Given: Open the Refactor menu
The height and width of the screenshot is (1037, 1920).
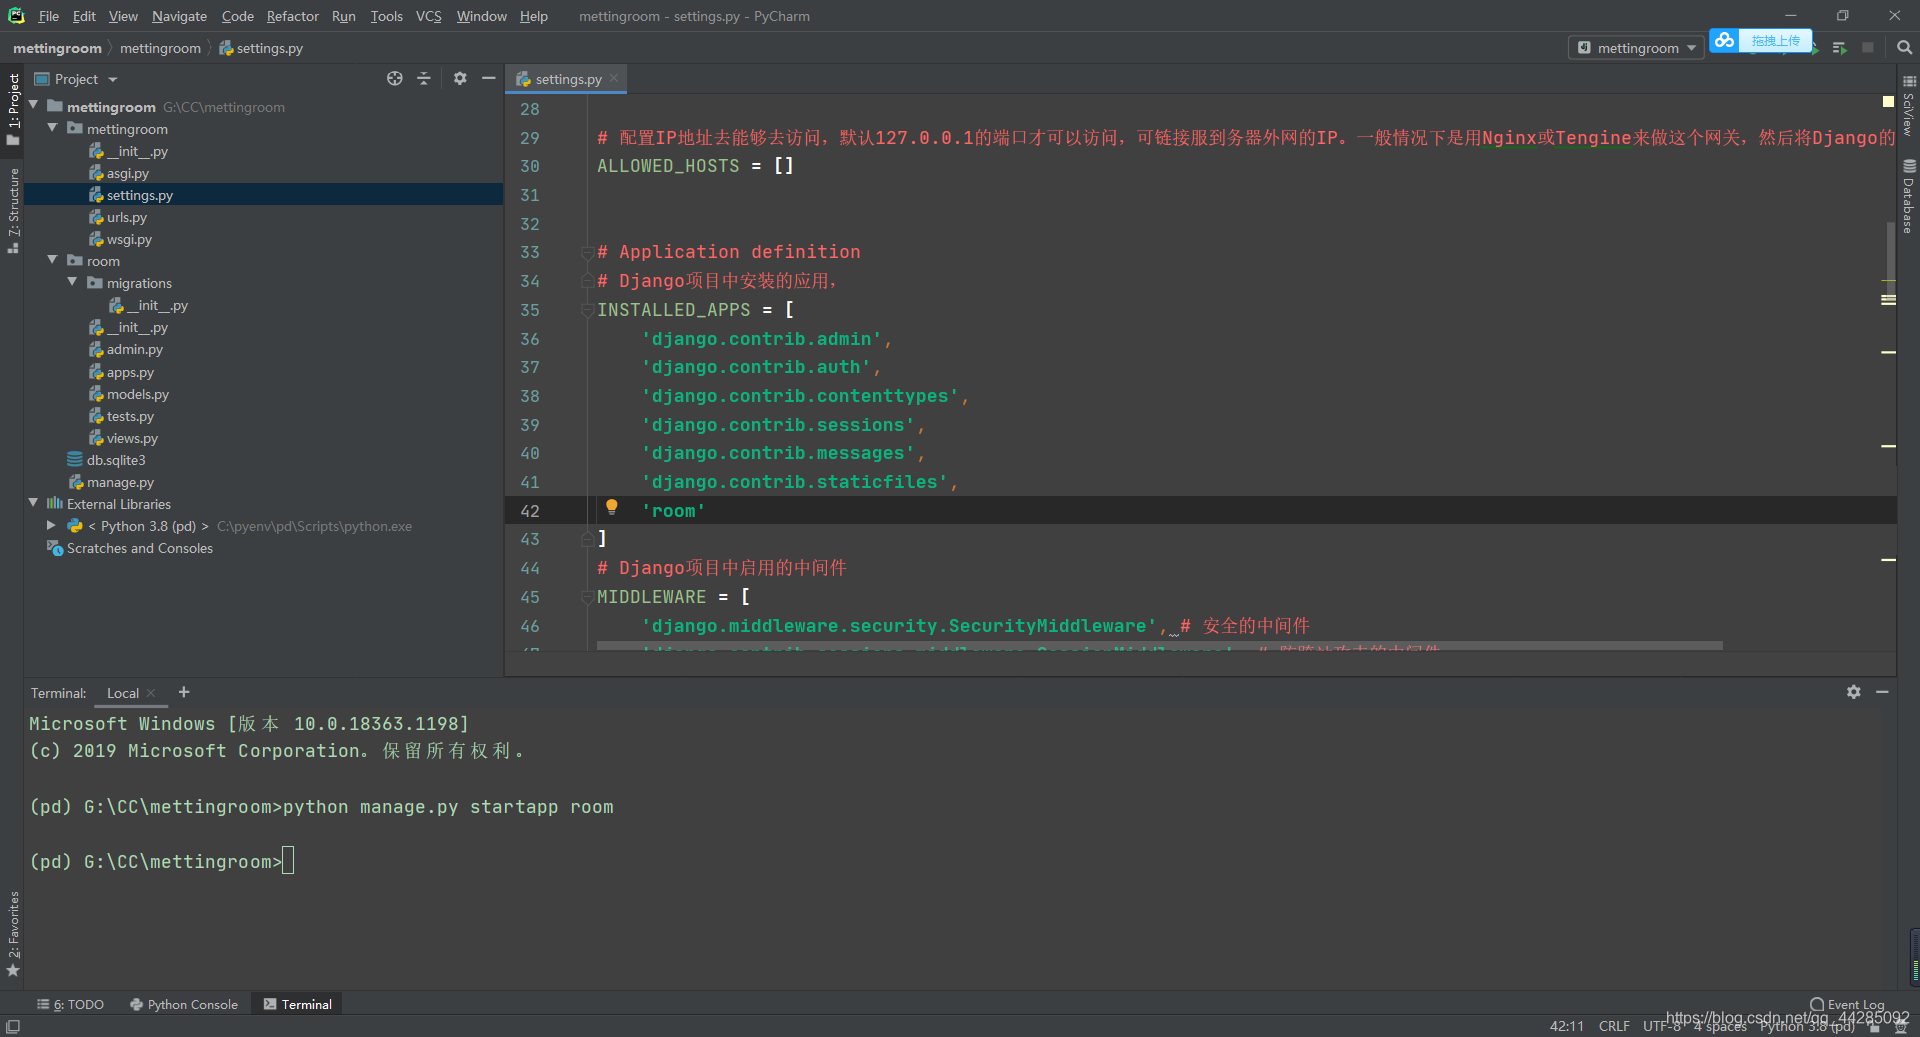Looking at the screenshot, I should pos(292,16).
